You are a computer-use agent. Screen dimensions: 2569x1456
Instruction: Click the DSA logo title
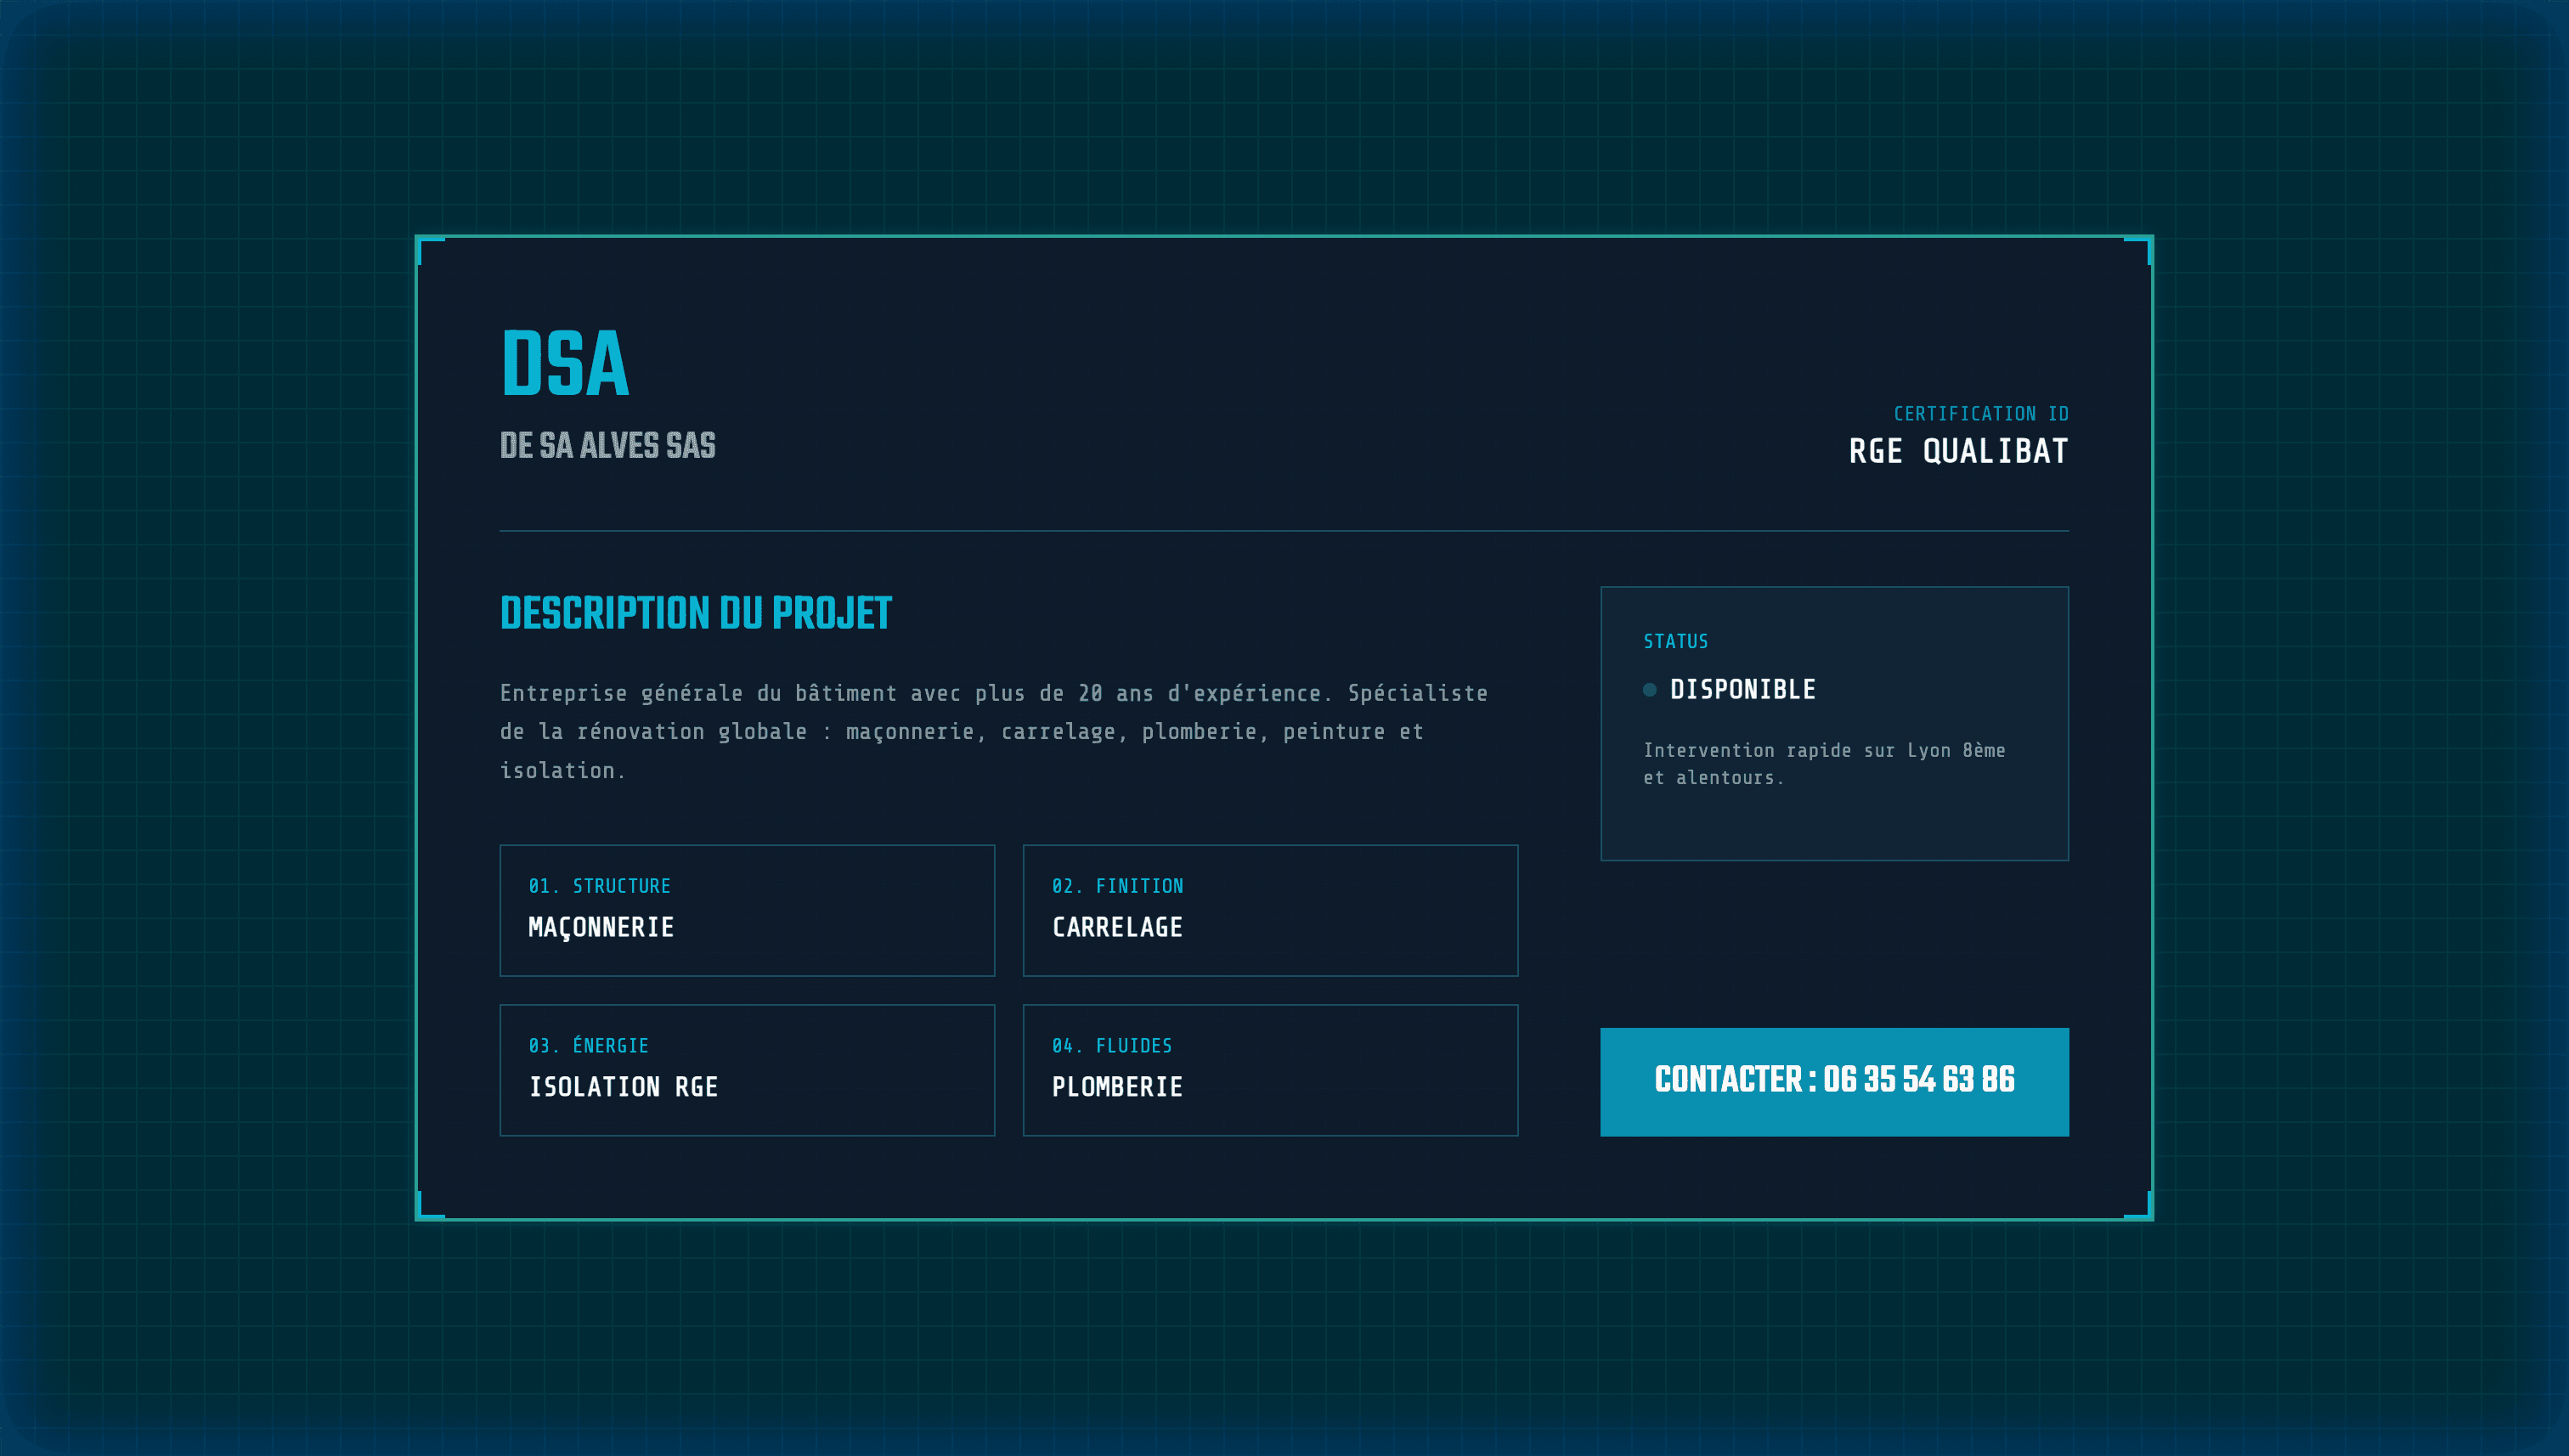tap(564, 365)
